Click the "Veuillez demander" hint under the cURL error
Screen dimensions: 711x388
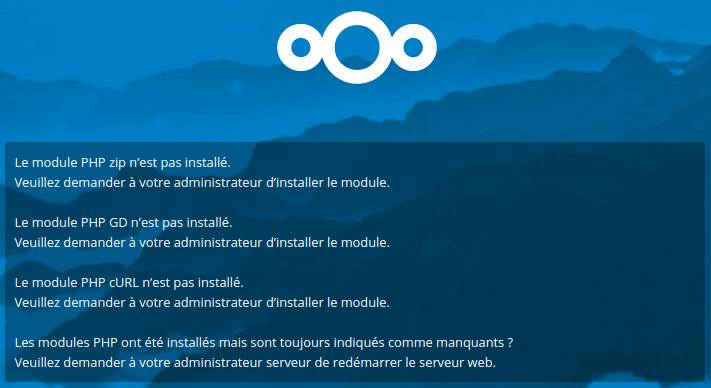[x=202, y=302]
